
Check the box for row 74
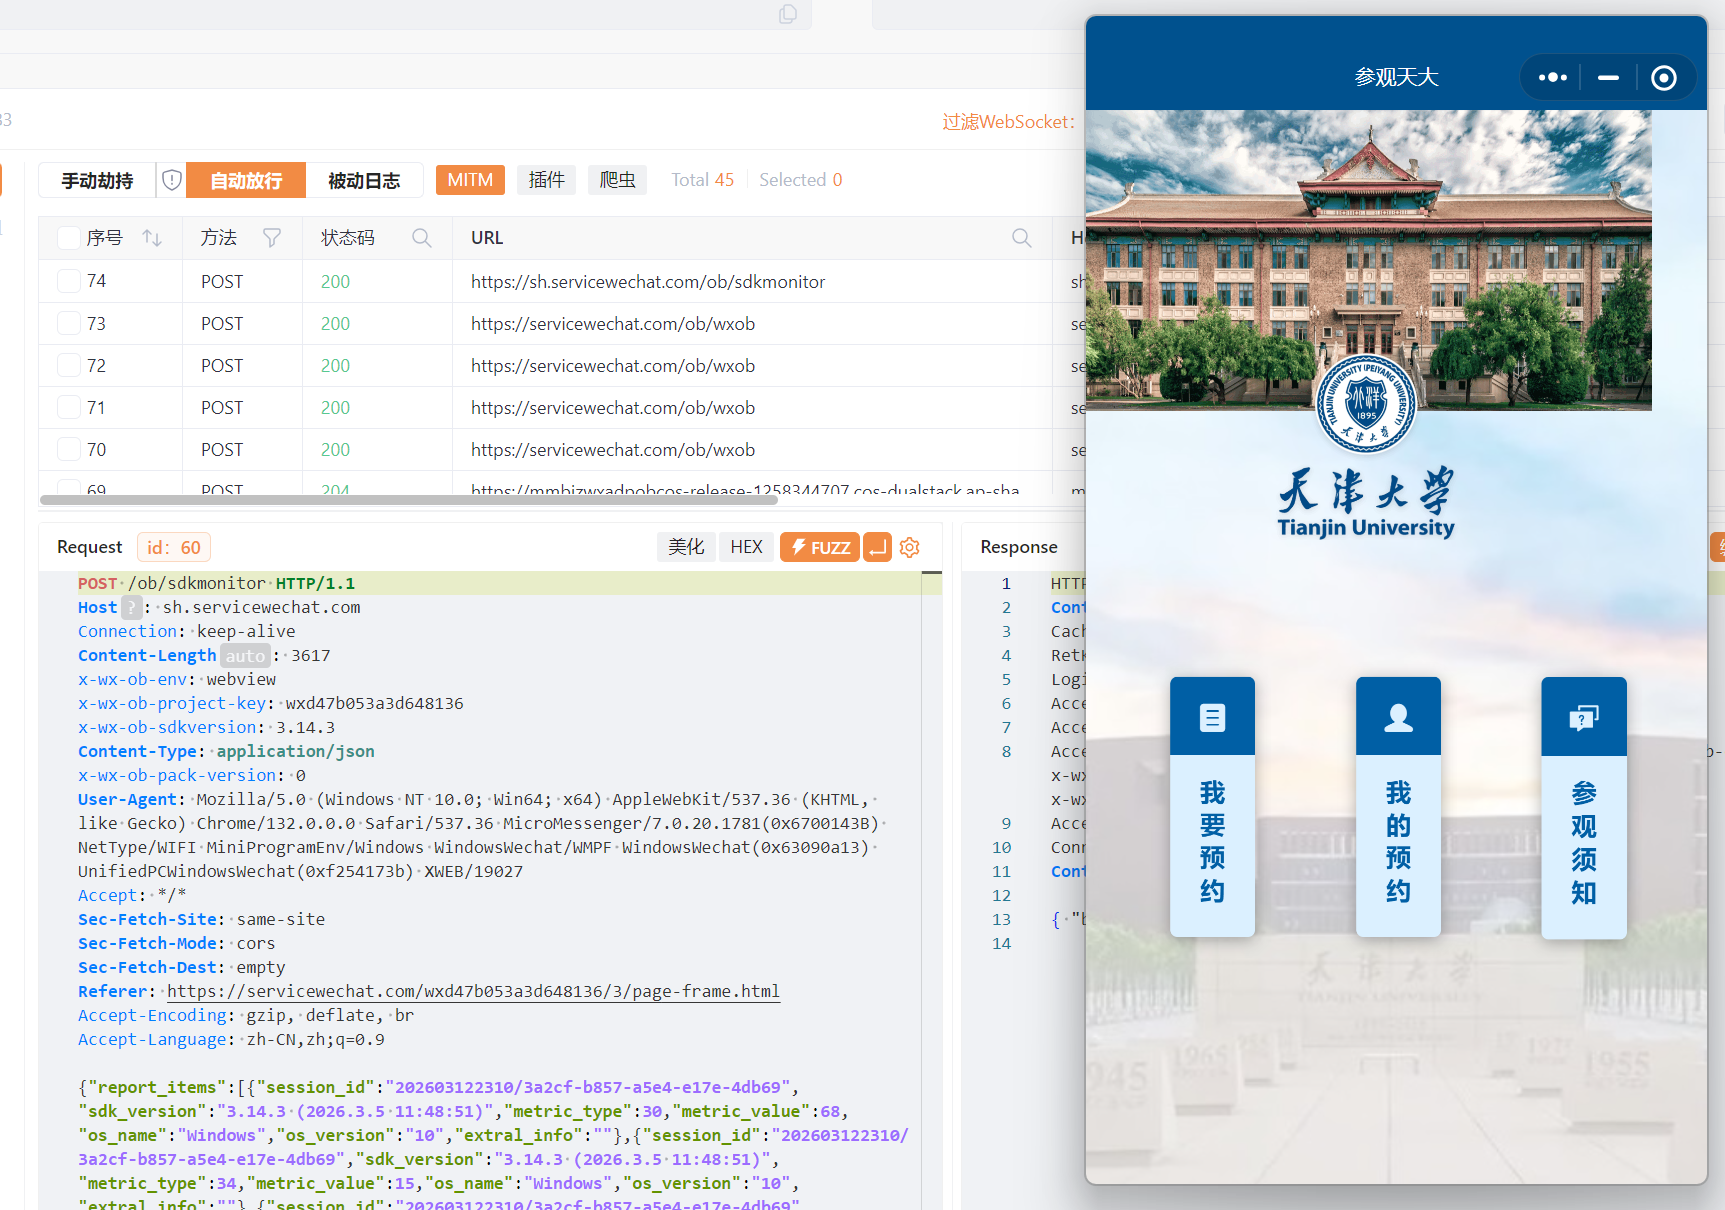(x=69, y=281)
